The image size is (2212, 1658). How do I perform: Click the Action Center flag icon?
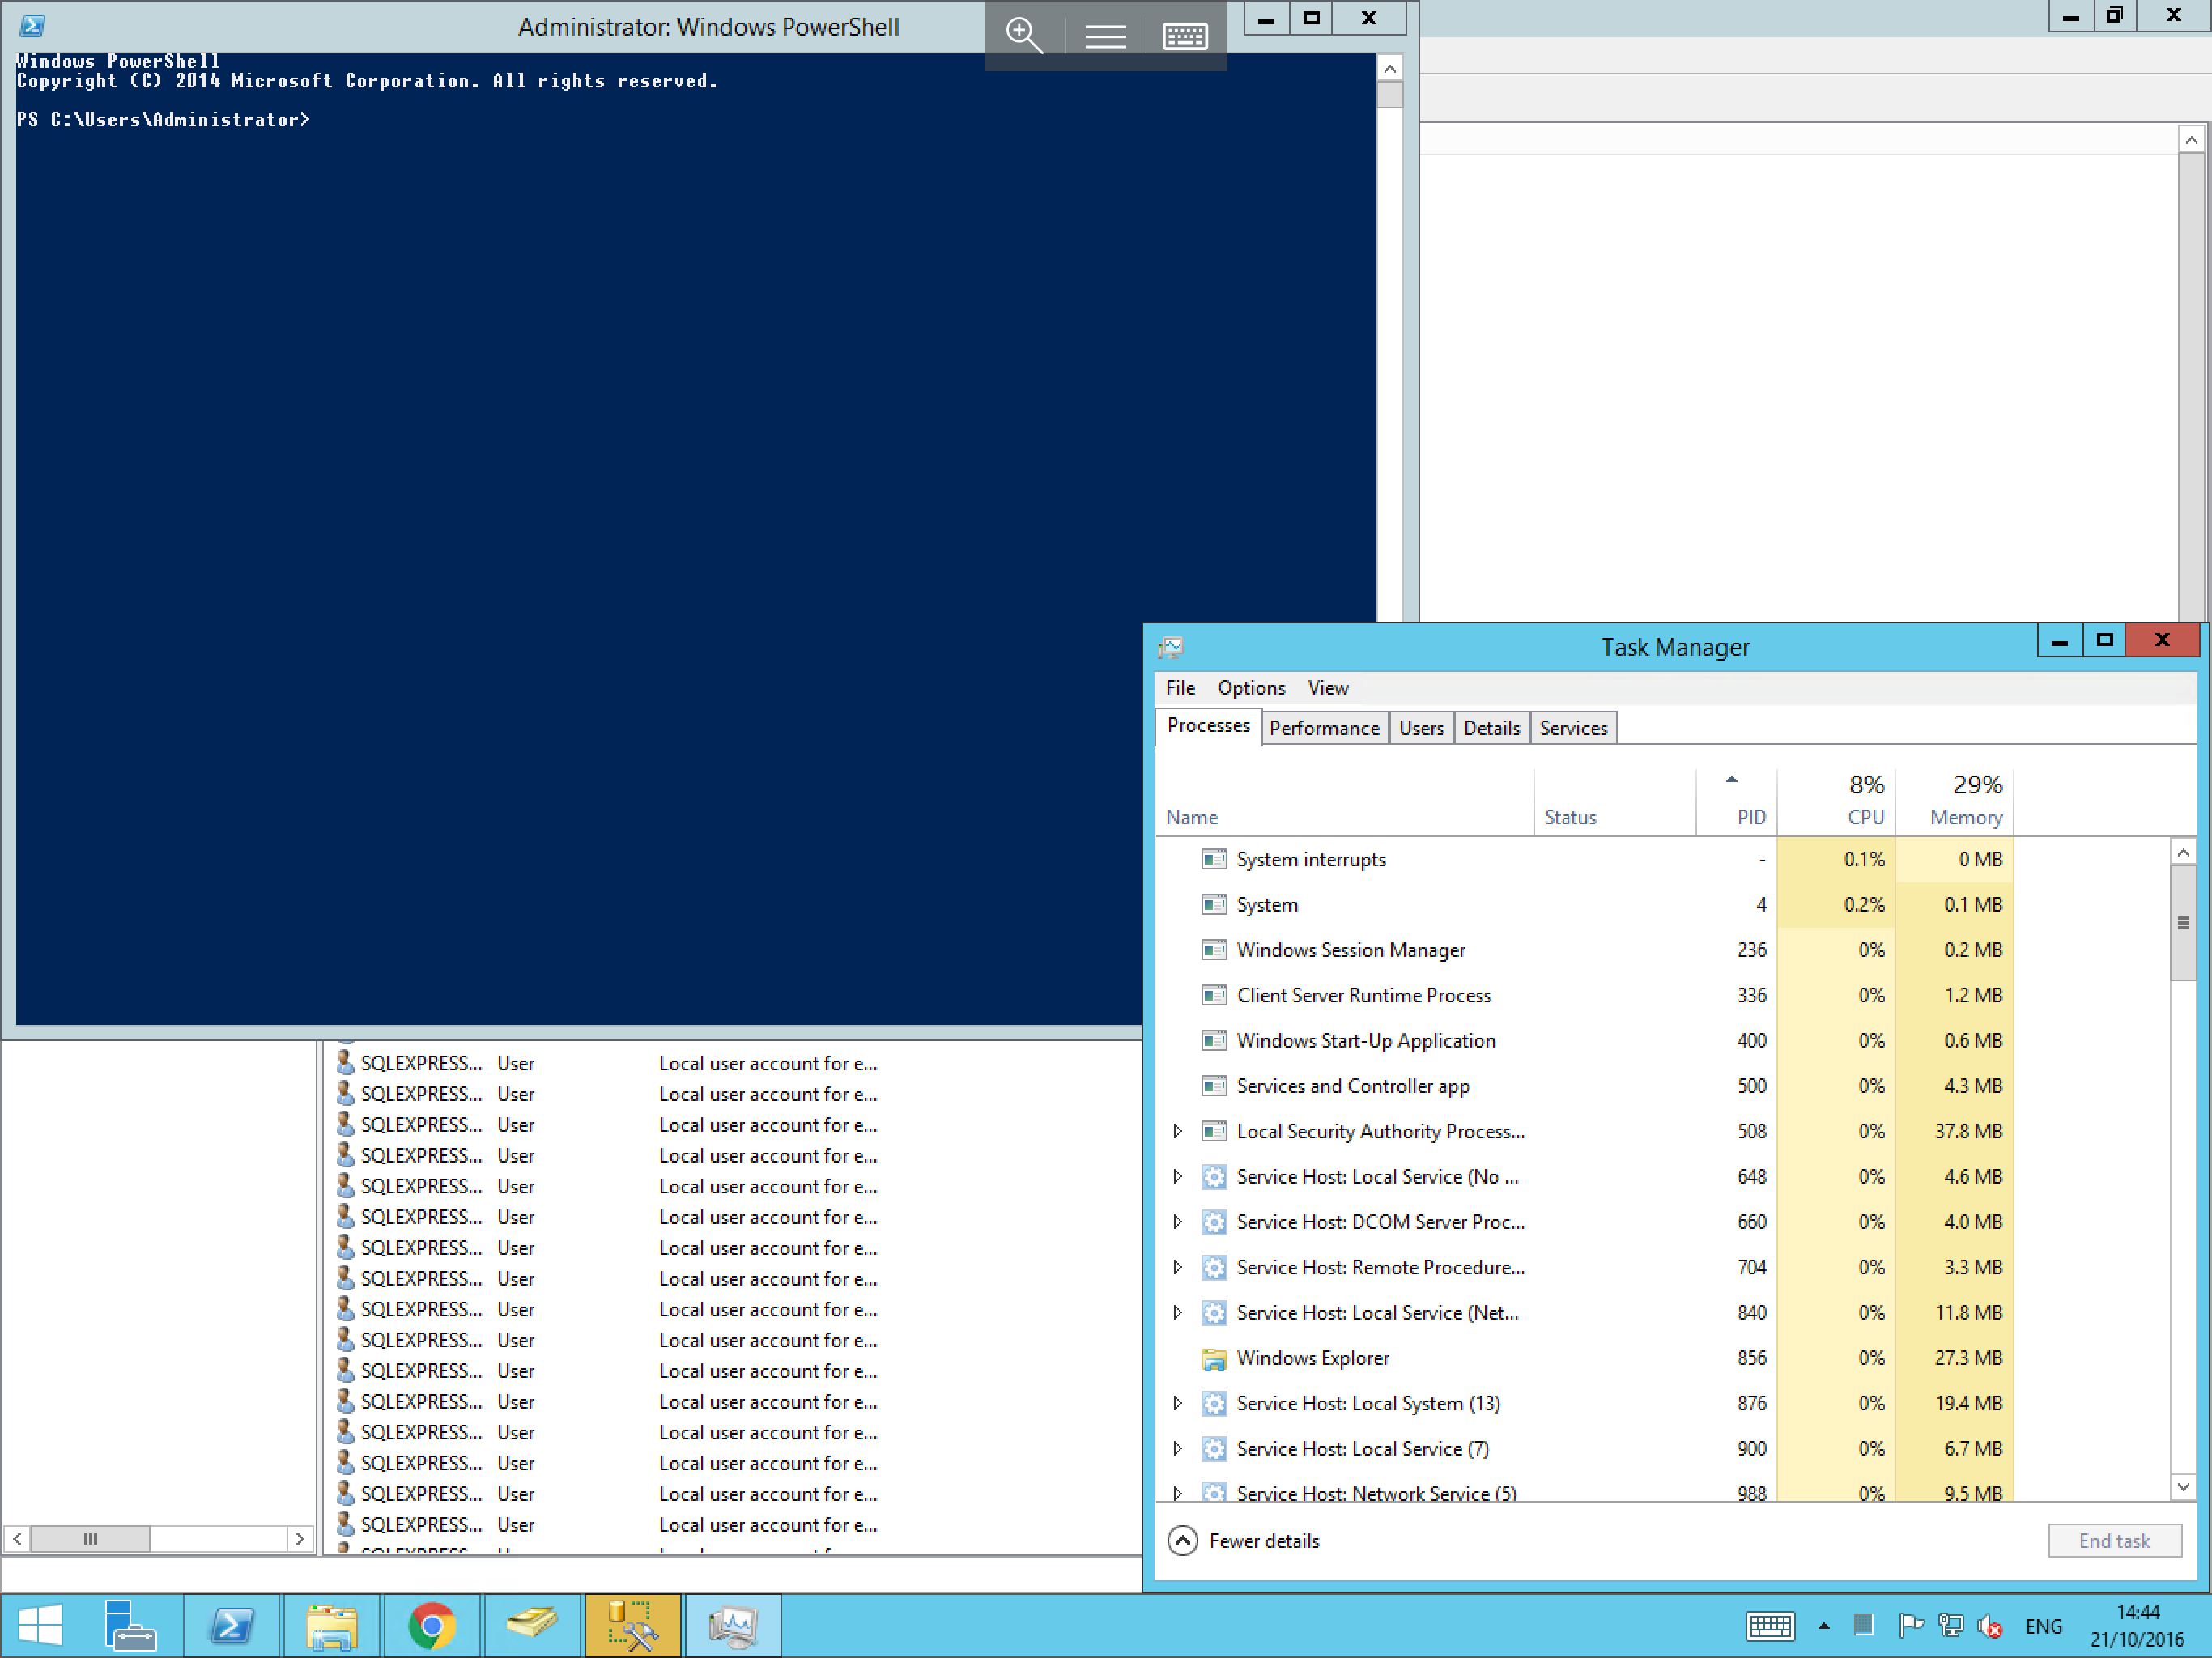pyautogui.click(x=1910, y=1626)
